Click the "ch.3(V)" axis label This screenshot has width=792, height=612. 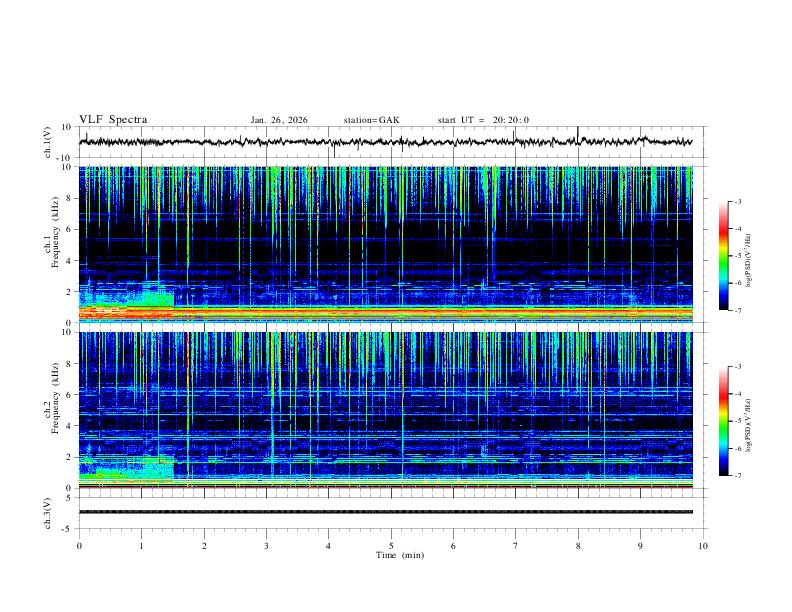pos(48,513)
